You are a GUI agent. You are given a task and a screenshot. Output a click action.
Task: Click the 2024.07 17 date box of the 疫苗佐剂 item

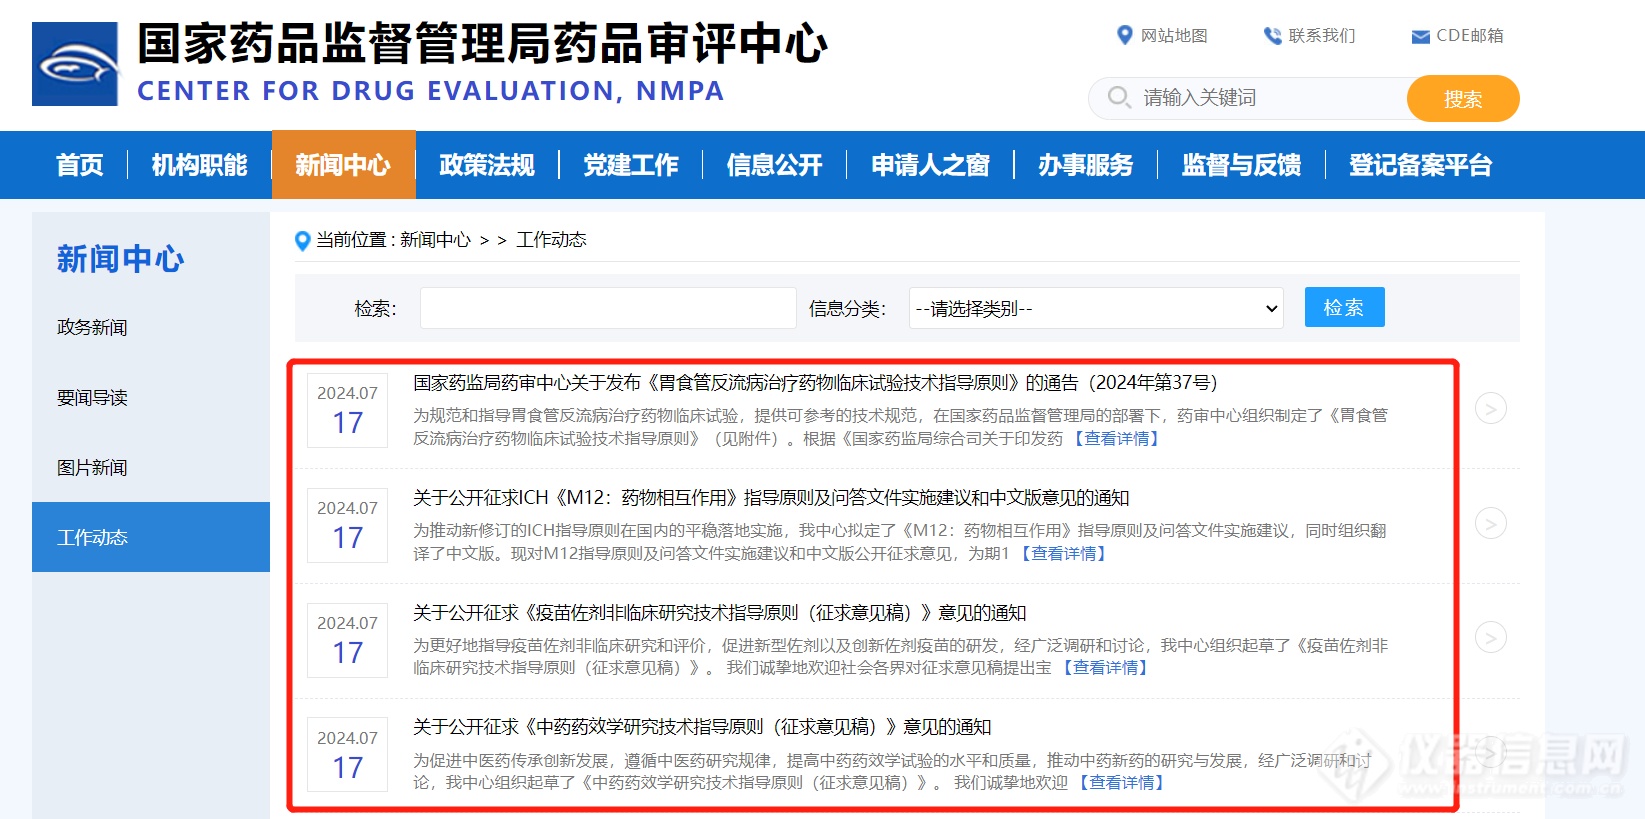coord(347,640)
